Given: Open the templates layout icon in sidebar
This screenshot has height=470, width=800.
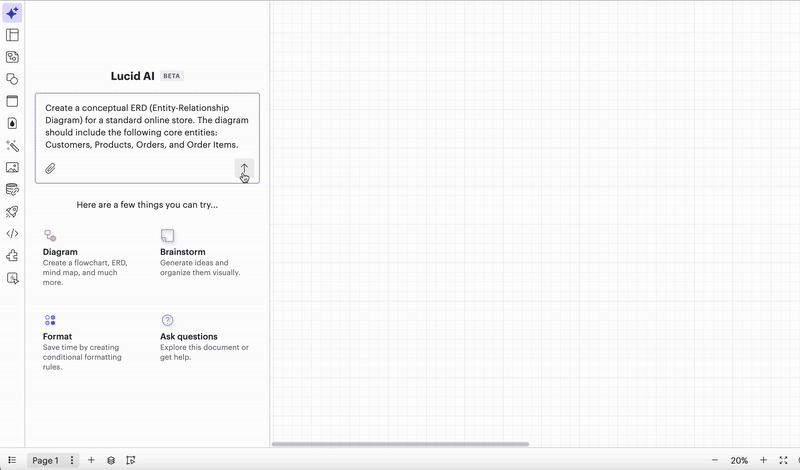Looking at the screenshot, I should point(12,35).
